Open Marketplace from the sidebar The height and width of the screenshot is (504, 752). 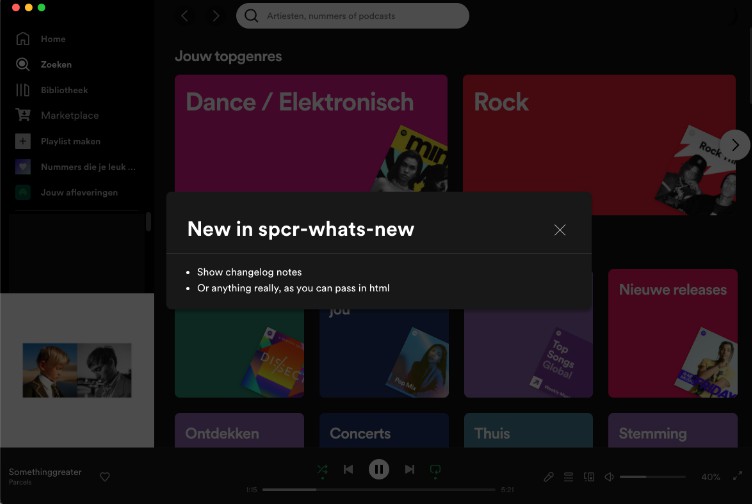(69, 115)
